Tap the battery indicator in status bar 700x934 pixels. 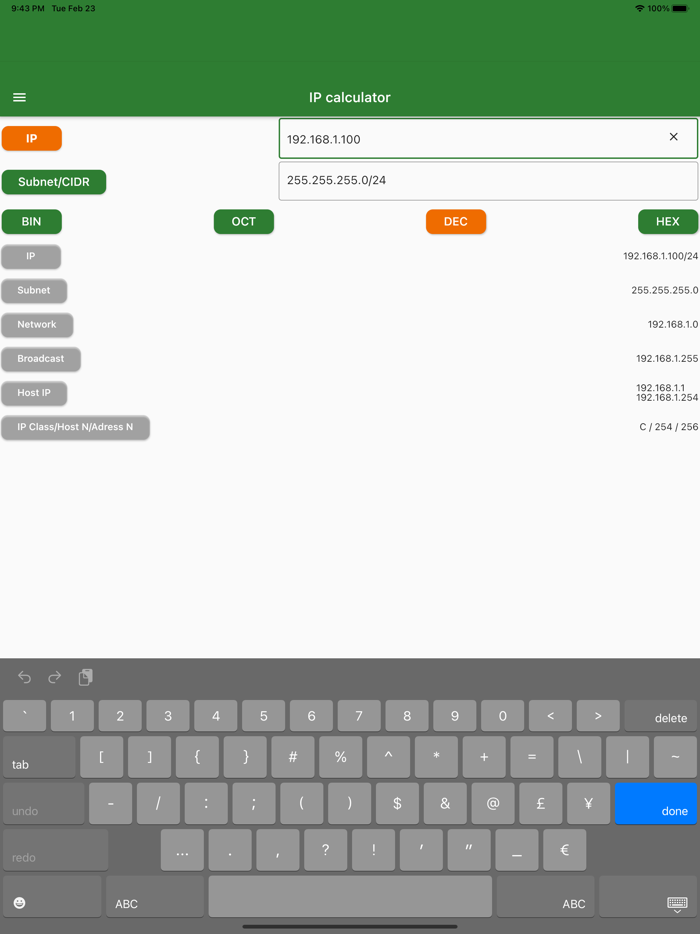[x=679, y=8]
